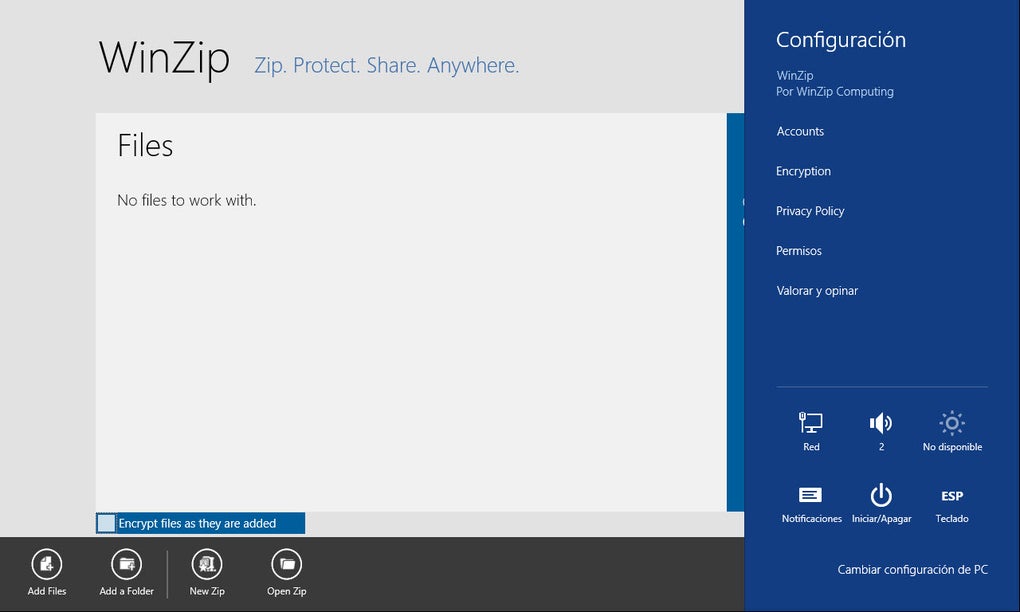The width and height of the screenshot is (1020, 612).
Task: Click the Add Files icon
Action: tap(47, 565)
